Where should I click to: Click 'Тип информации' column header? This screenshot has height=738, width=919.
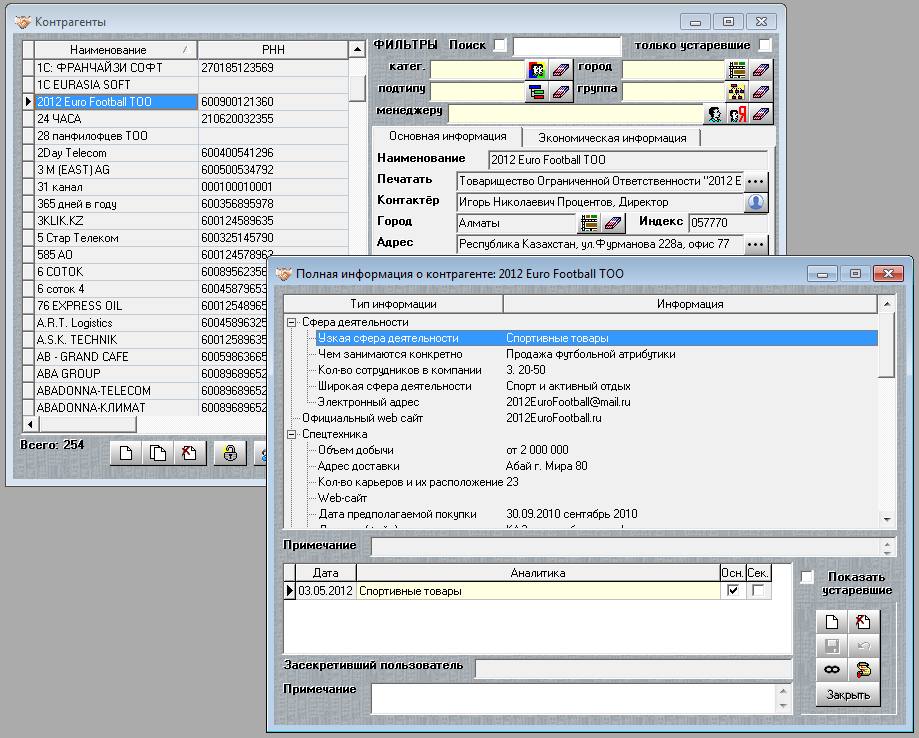point(393,304)
